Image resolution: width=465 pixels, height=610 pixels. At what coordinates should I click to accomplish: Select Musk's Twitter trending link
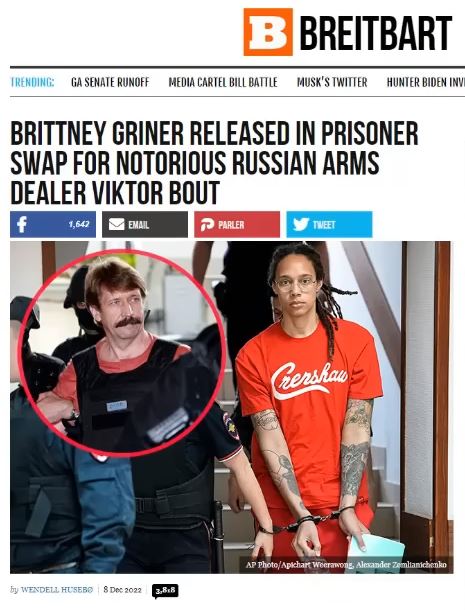tap(332, 82)
